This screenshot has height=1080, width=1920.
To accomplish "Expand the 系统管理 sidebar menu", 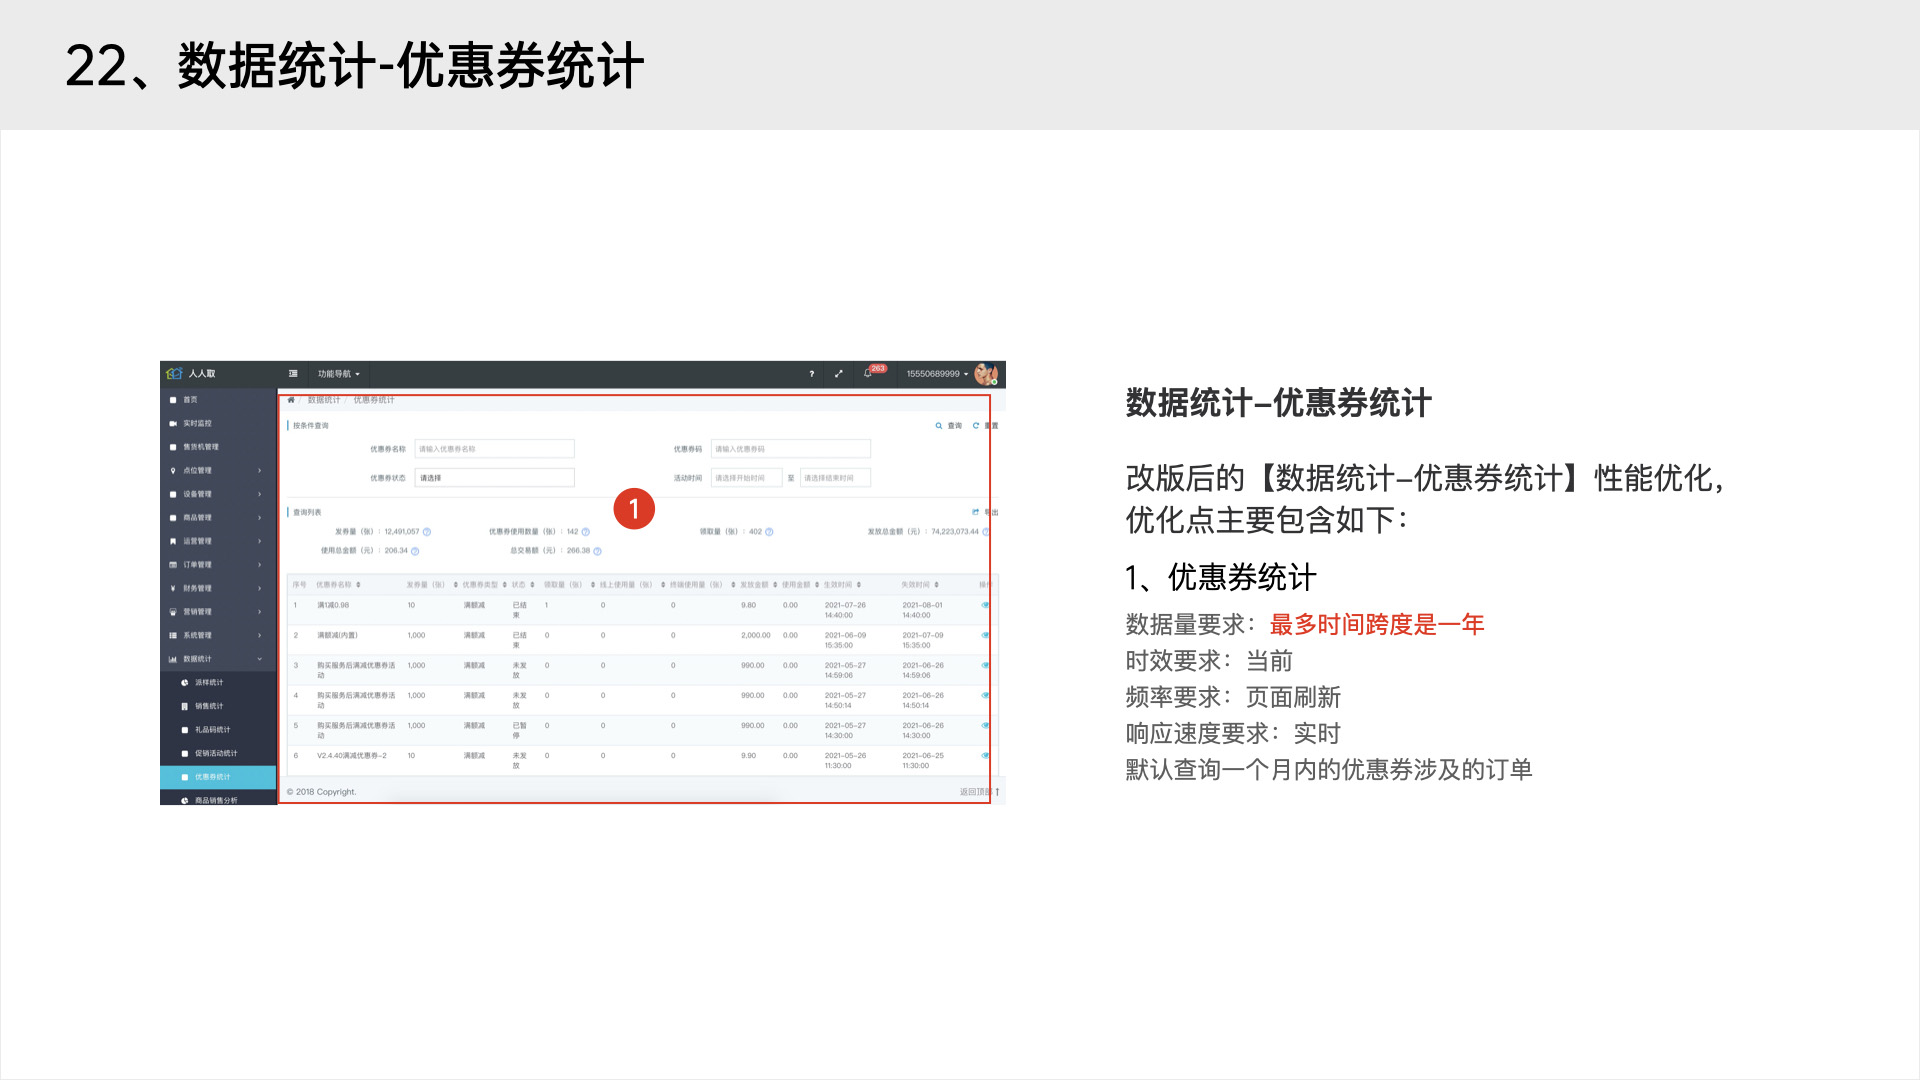I will point(218,635).
